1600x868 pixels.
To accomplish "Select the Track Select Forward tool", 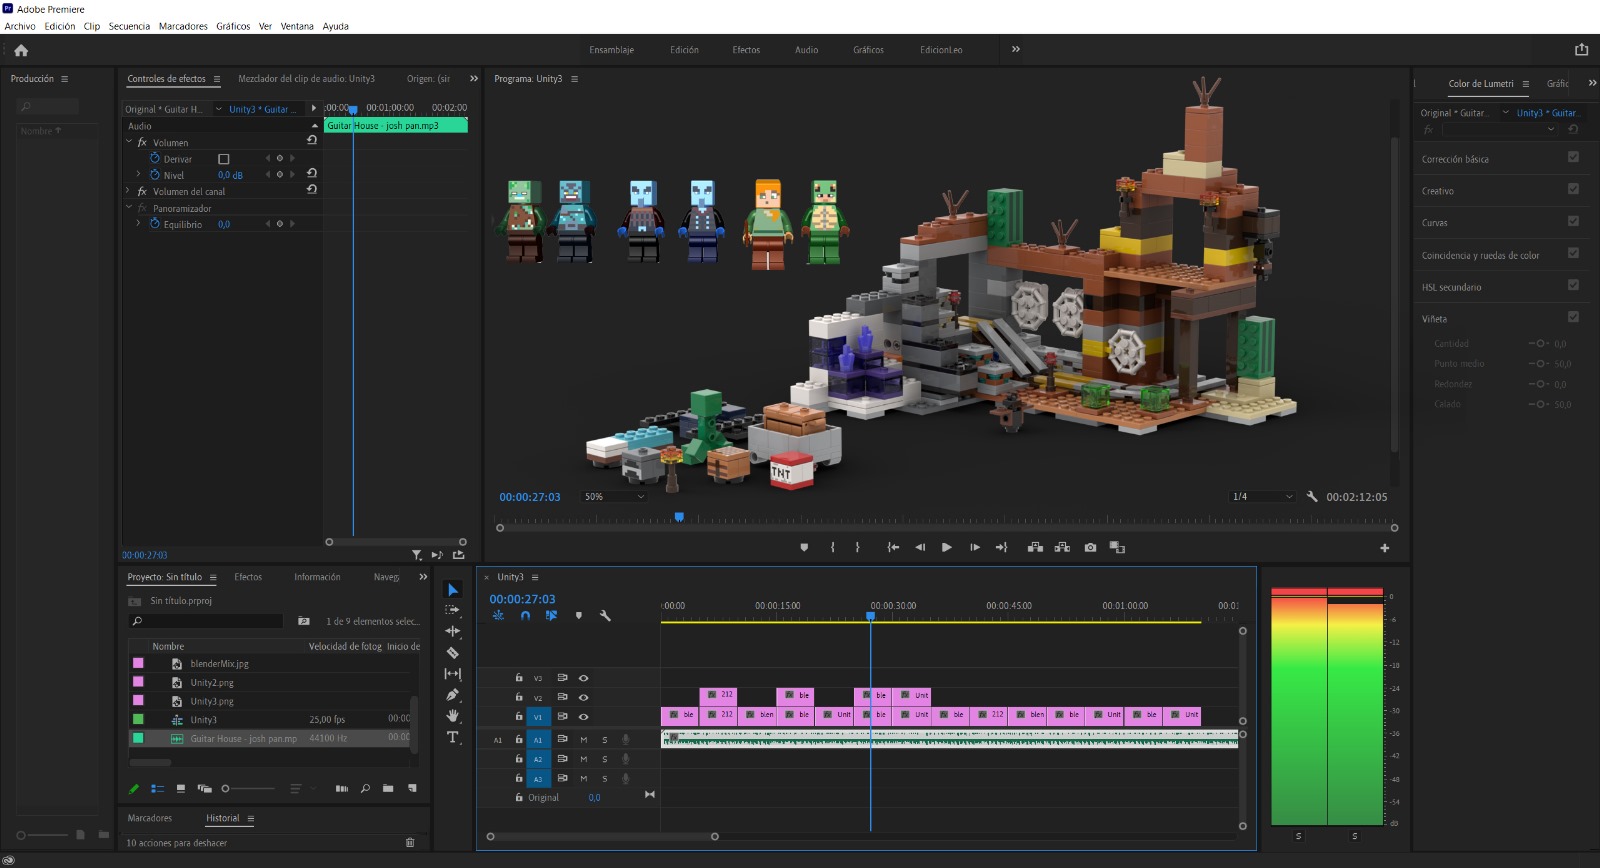I will pyautogui.click(x=452, y=609).
